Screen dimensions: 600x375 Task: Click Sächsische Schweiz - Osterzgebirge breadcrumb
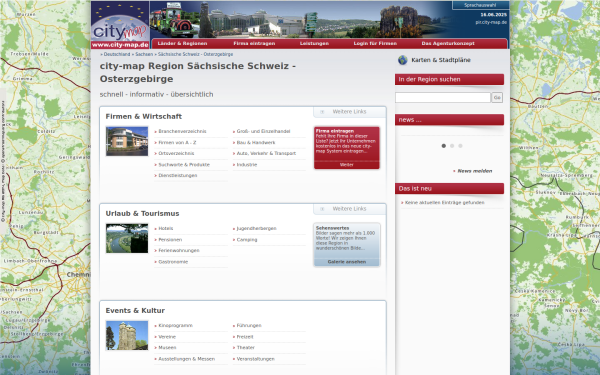click(195, 54)
